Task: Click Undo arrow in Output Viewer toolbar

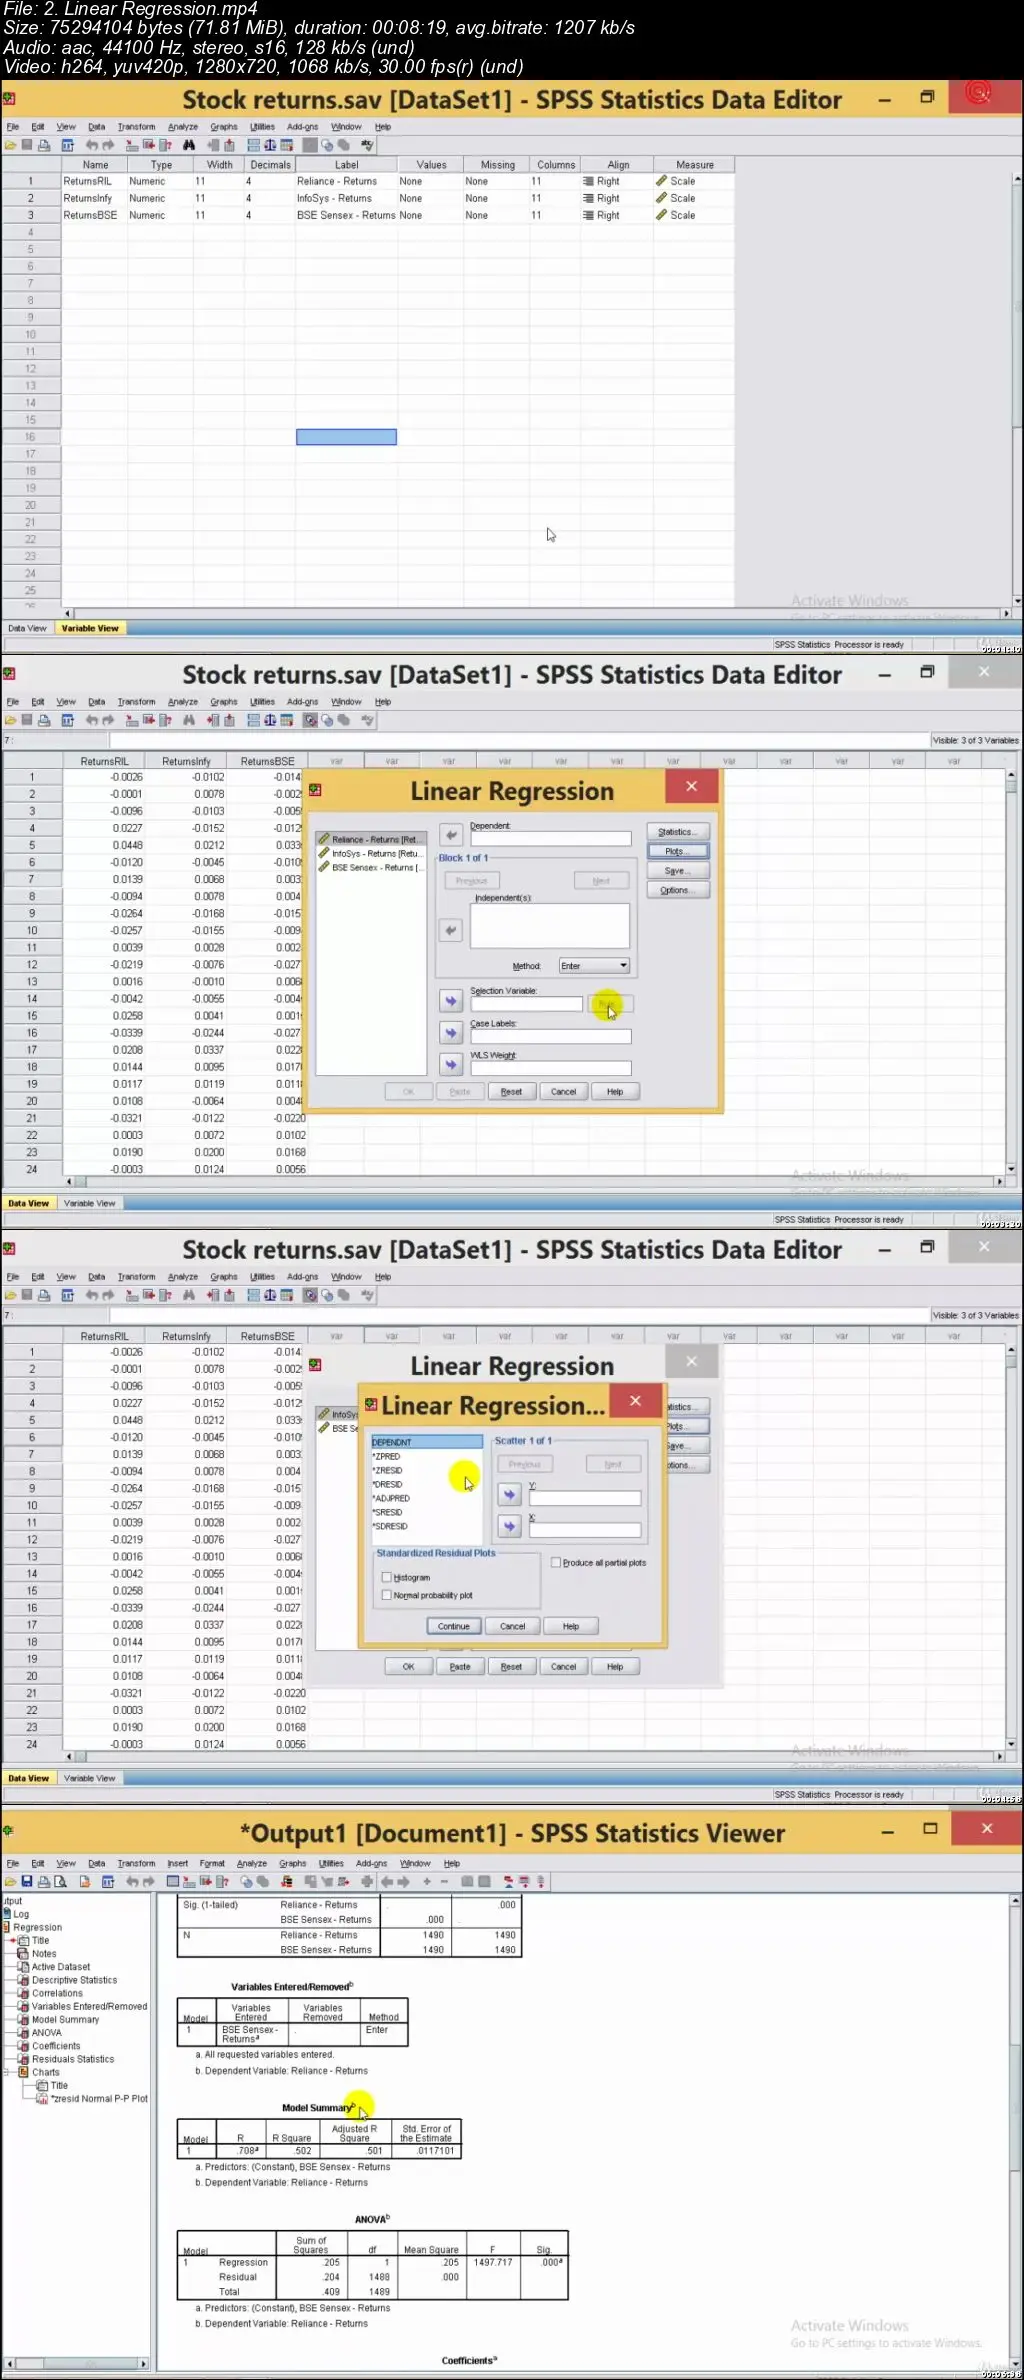Action: (x=132, y=1881)
